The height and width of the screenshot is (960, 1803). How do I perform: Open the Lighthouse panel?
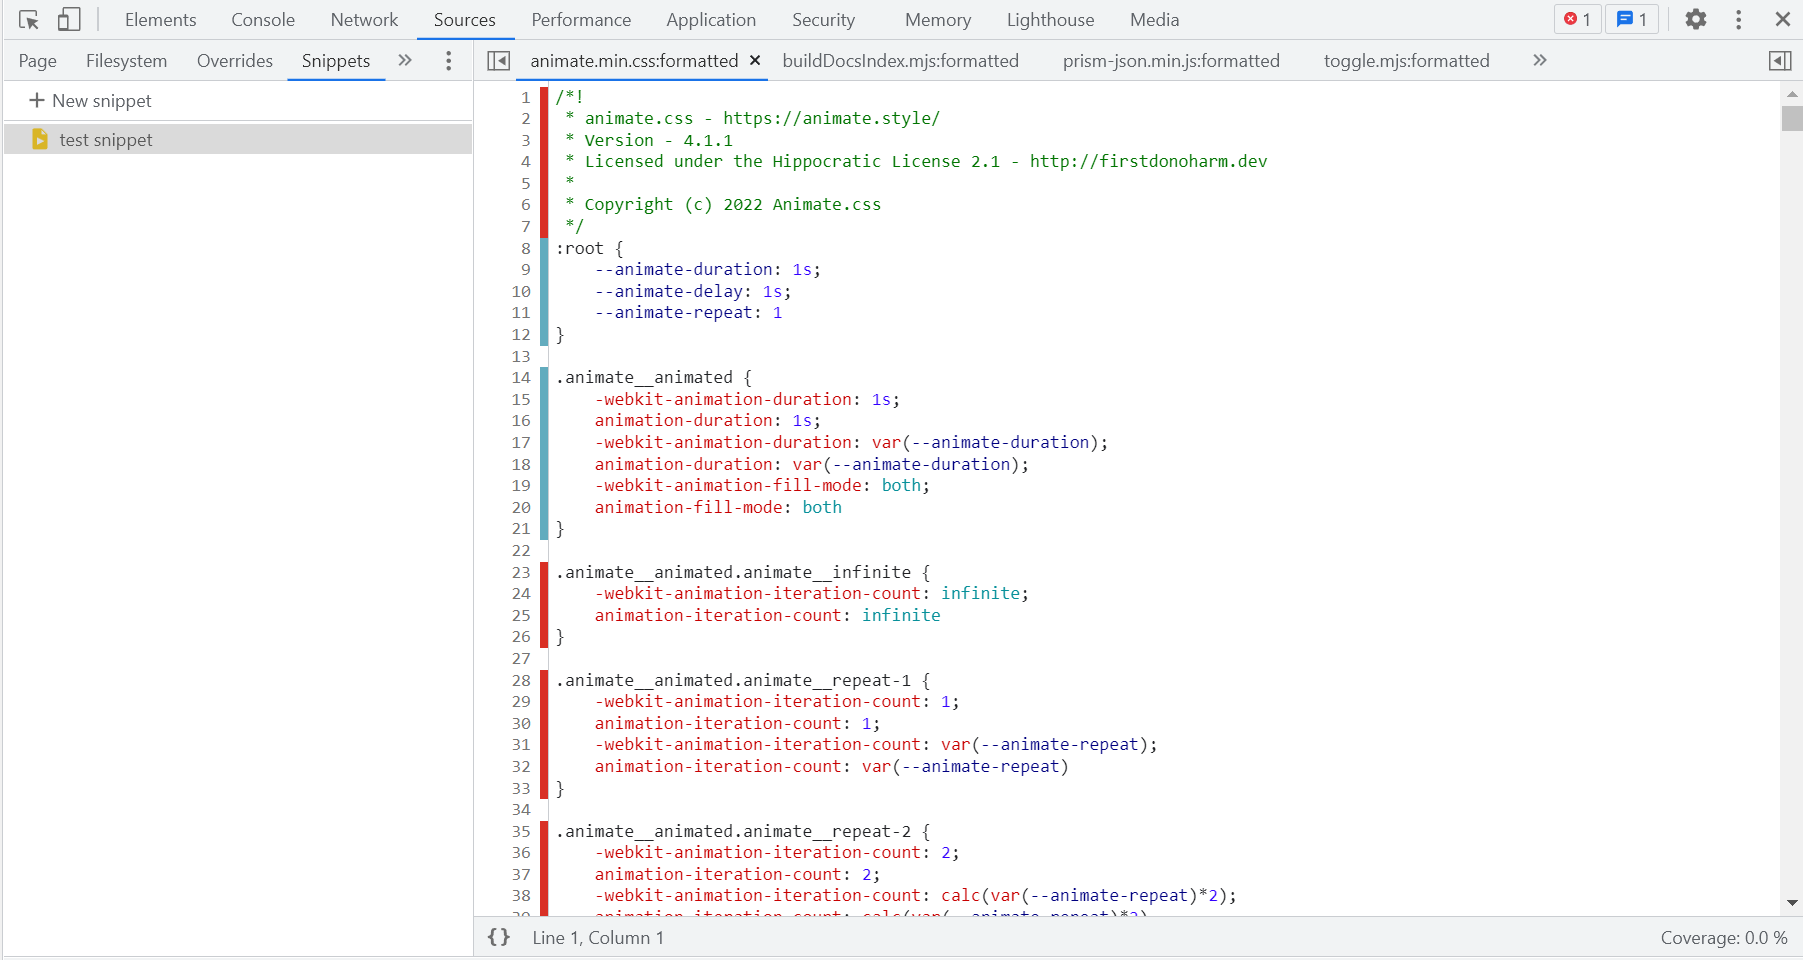[1050, 20]
